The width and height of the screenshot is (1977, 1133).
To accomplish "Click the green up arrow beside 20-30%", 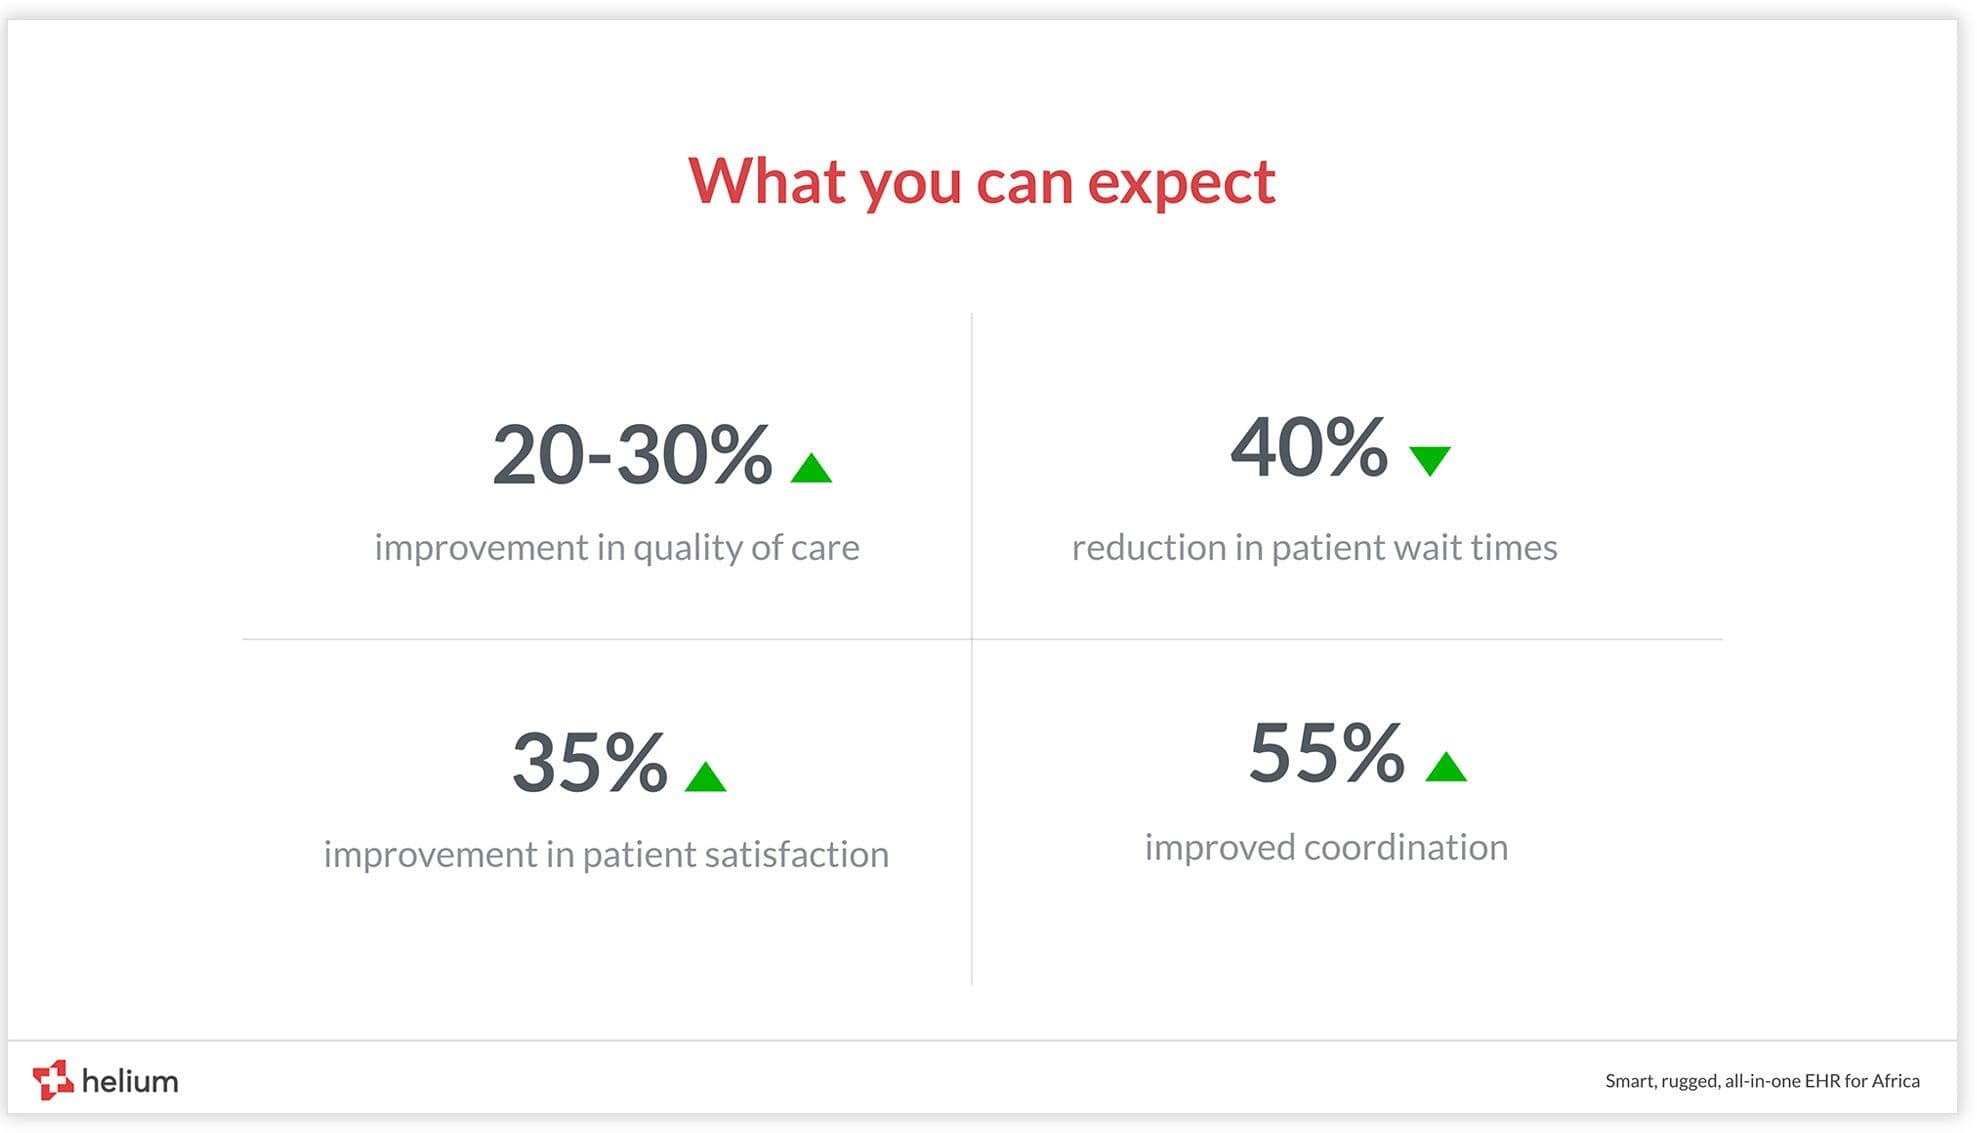I will pyautogui.click(x=811, y=468).
